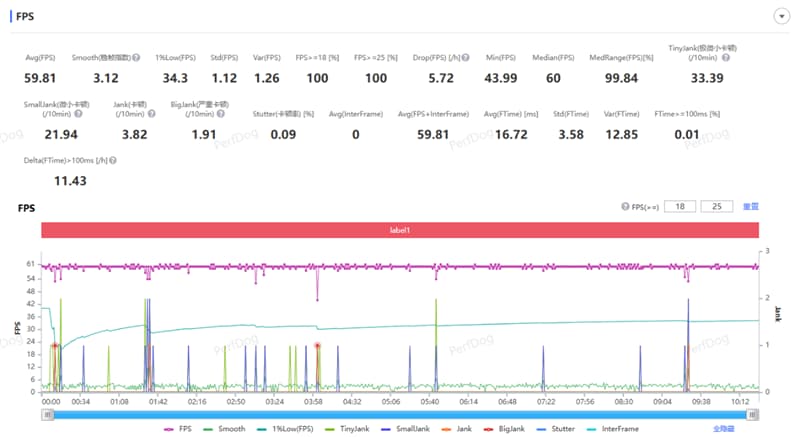Open help icon beside BigJank metric
This screenshot has height=437, width=800.
coord(220,114)
